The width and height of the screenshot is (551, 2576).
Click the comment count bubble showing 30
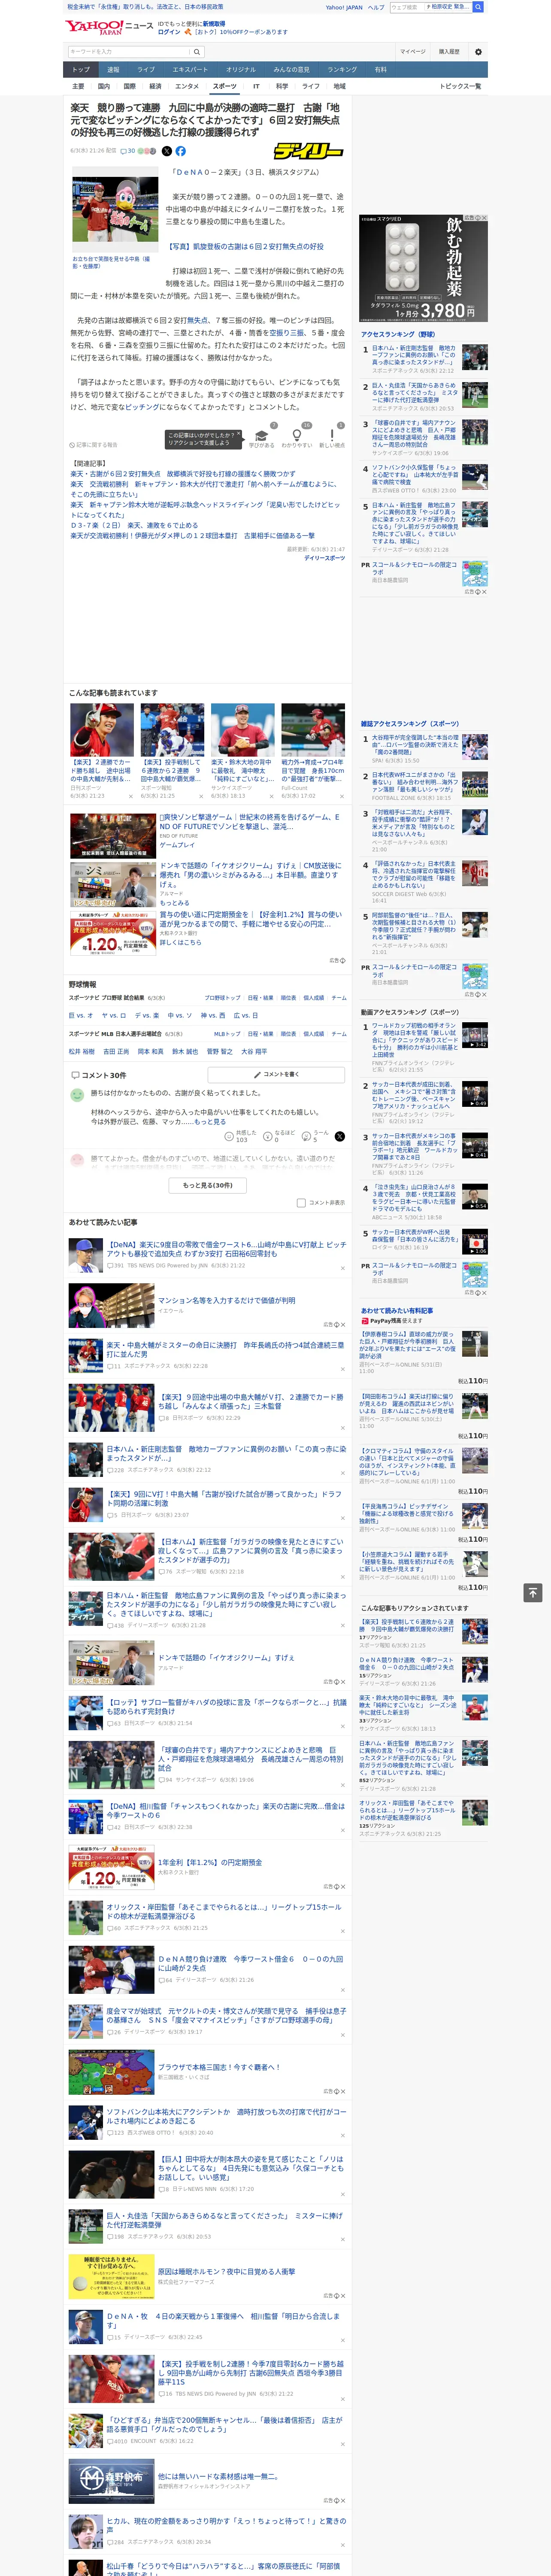tap(127, 151)
